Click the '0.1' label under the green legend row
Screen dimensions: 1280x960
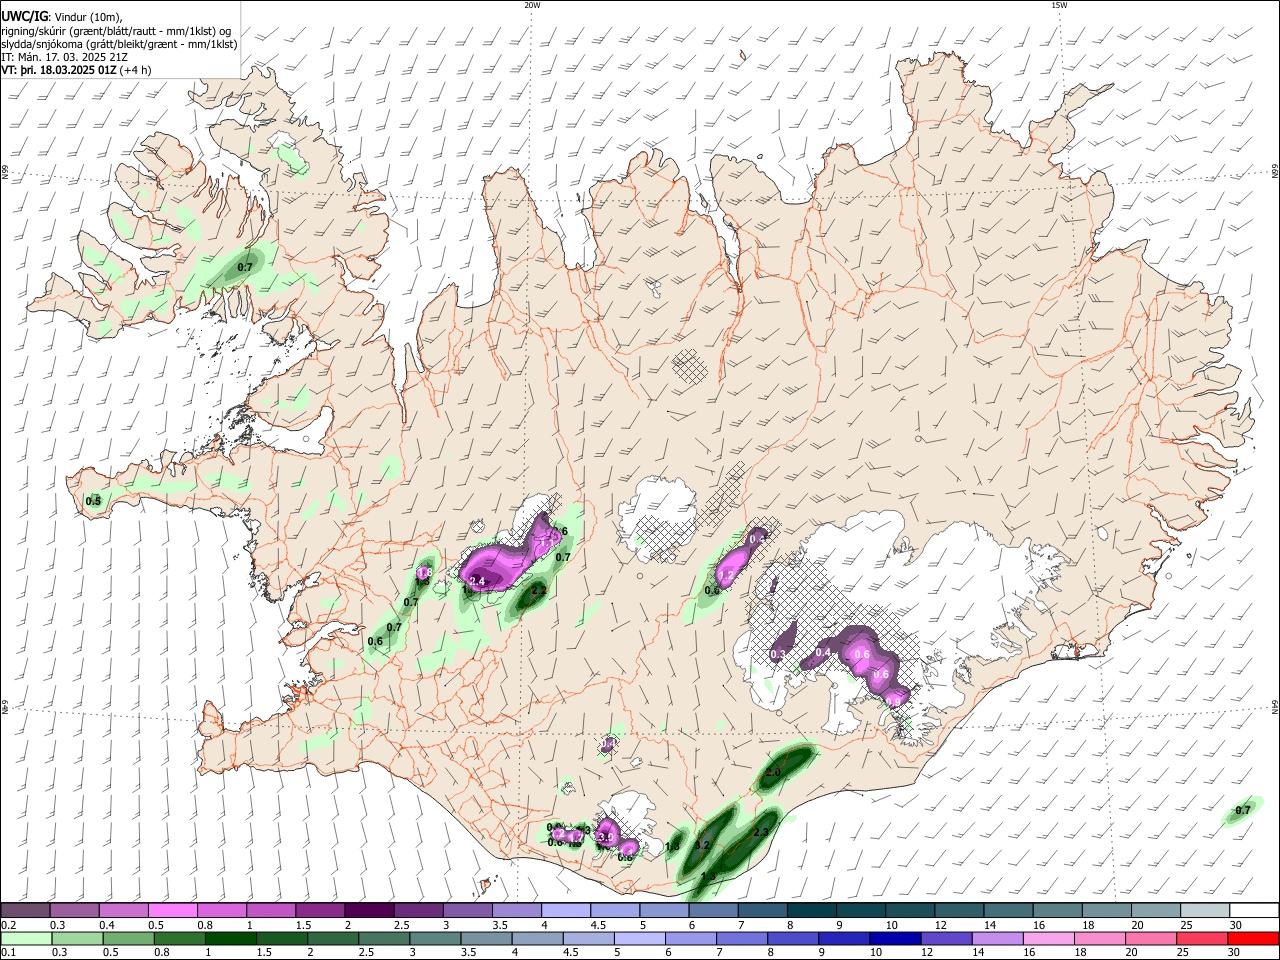(x=7, y=953)
